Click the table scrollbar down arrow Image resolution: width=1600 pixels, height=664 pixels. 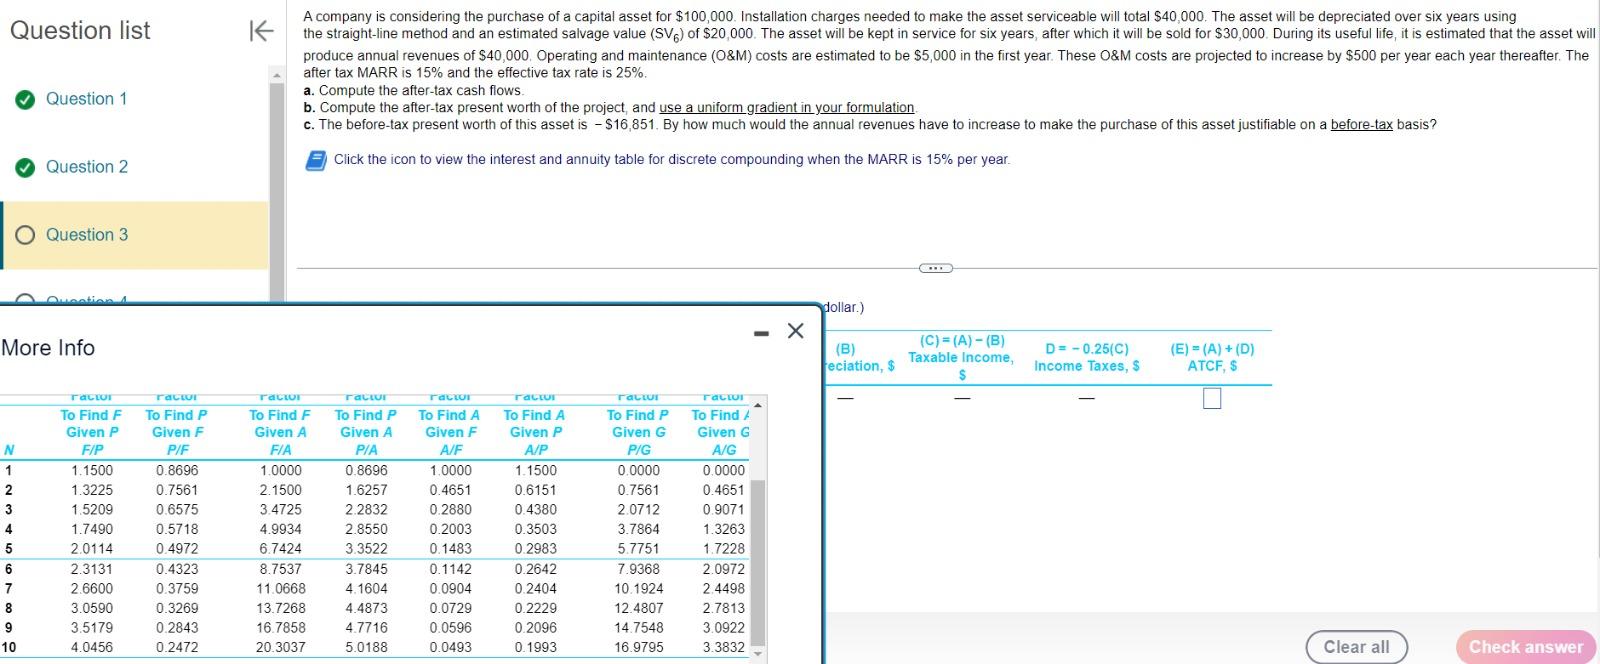click(758, 655)
